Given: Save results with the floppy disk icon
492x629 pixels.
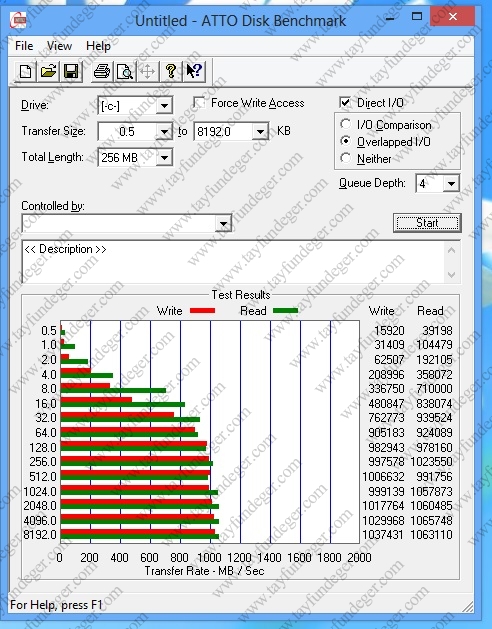Looking at the screenshot, I should tap(71, 72).
